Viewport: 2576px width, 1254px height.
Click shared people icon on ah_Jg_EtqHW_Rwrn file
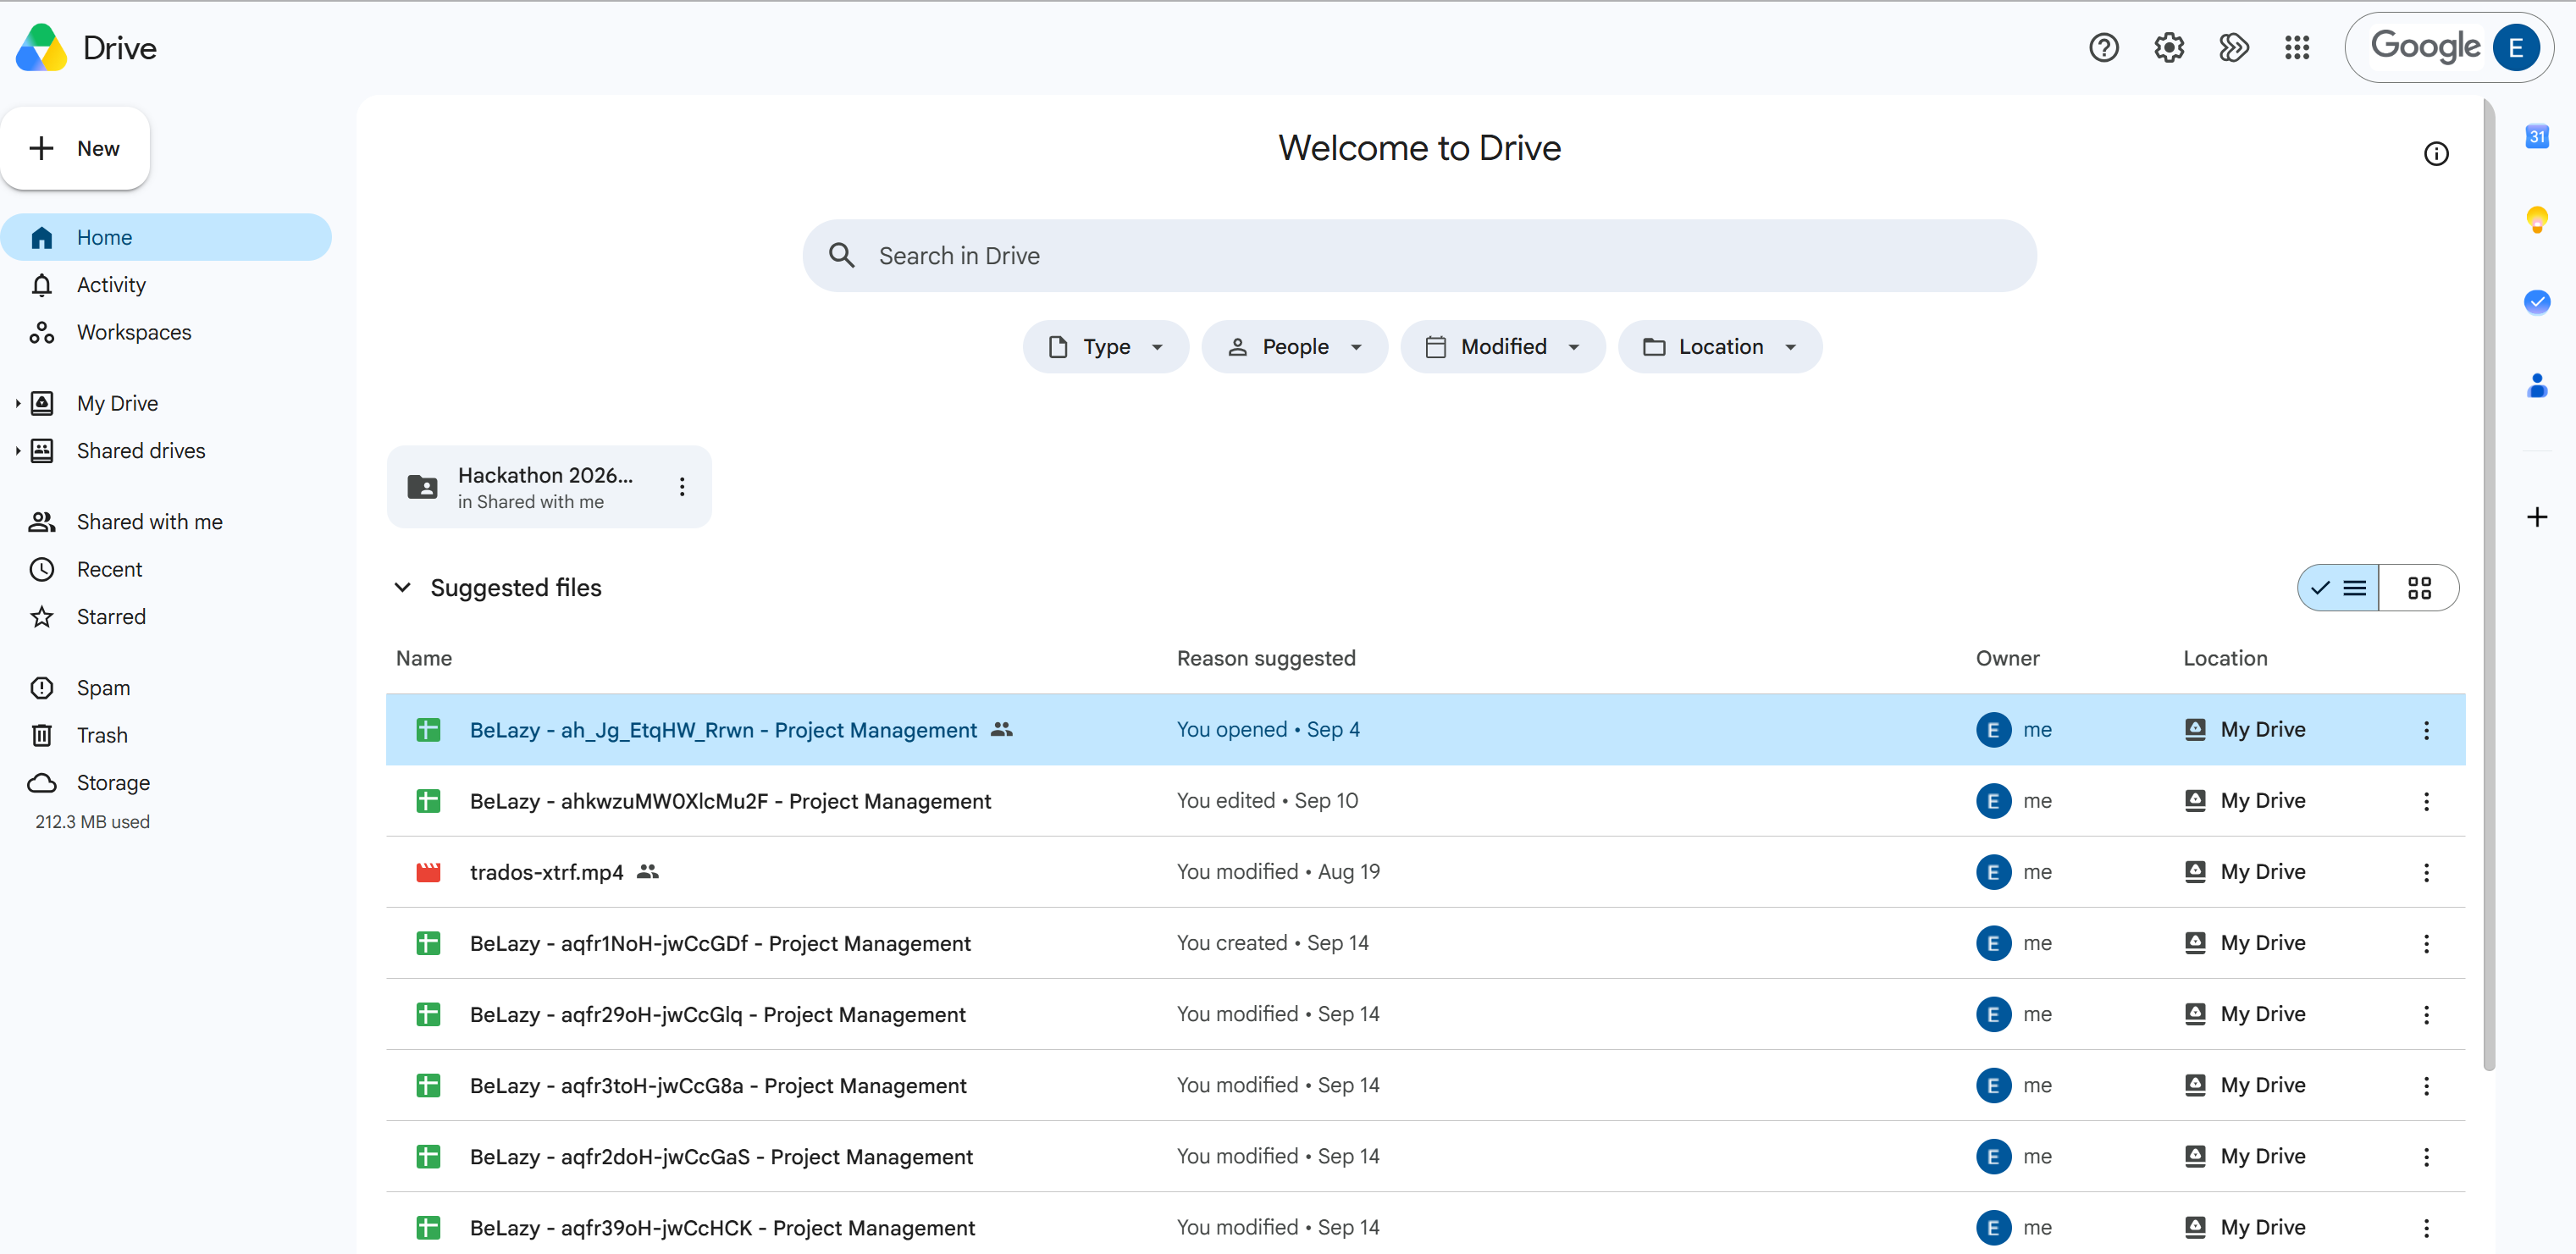click(x=1002, y=729)
